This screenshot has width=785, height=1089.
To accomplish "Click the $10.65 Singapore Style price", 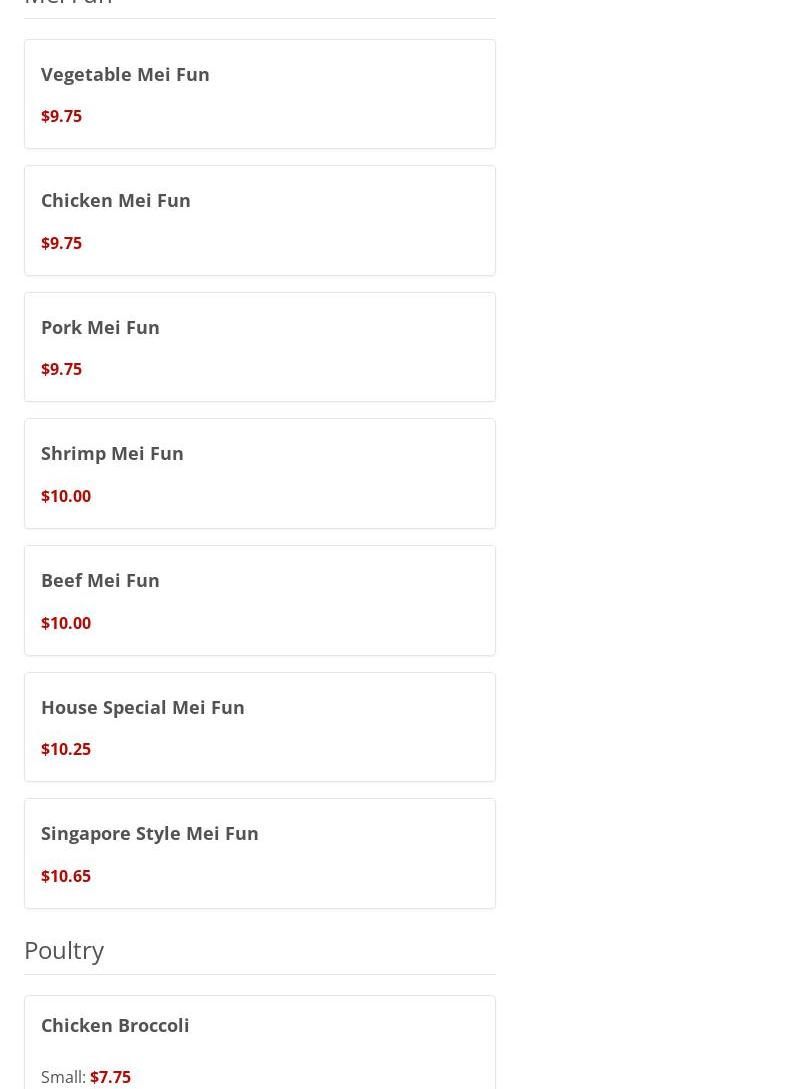I will 66,876.
